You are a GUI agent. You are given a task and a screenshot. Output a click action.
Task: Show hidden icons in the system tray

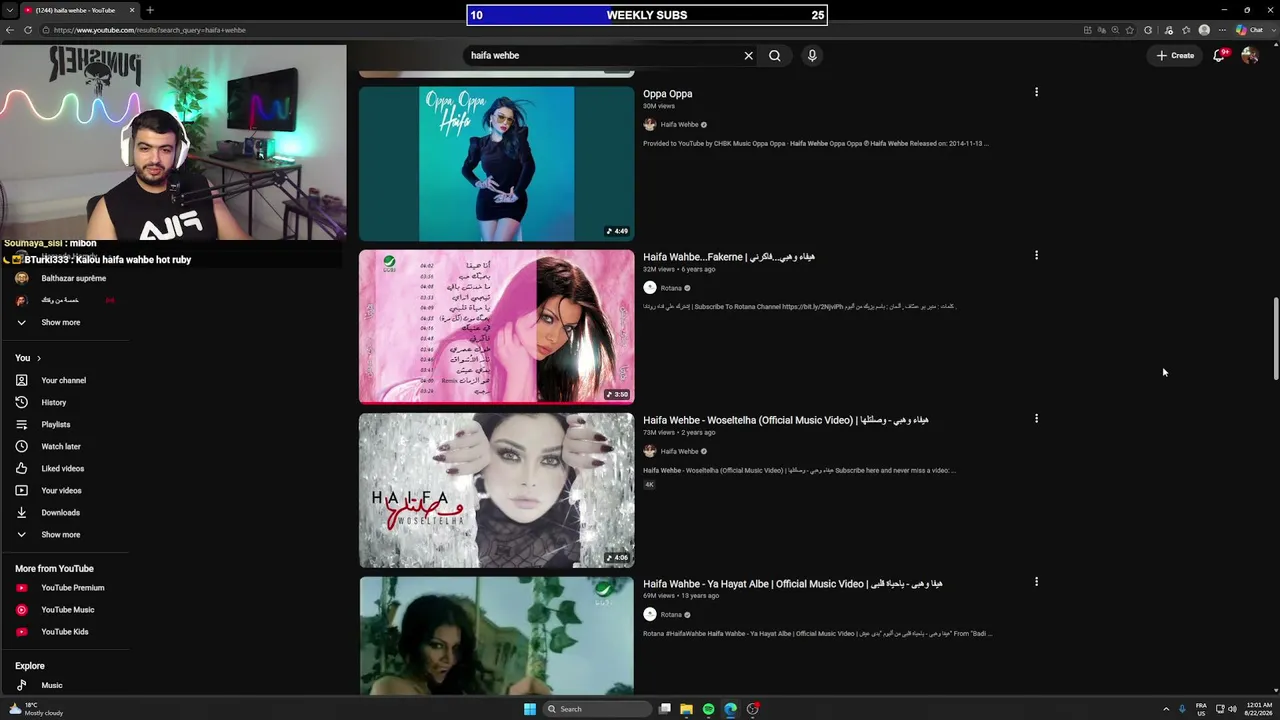(x=1166, y=709)
